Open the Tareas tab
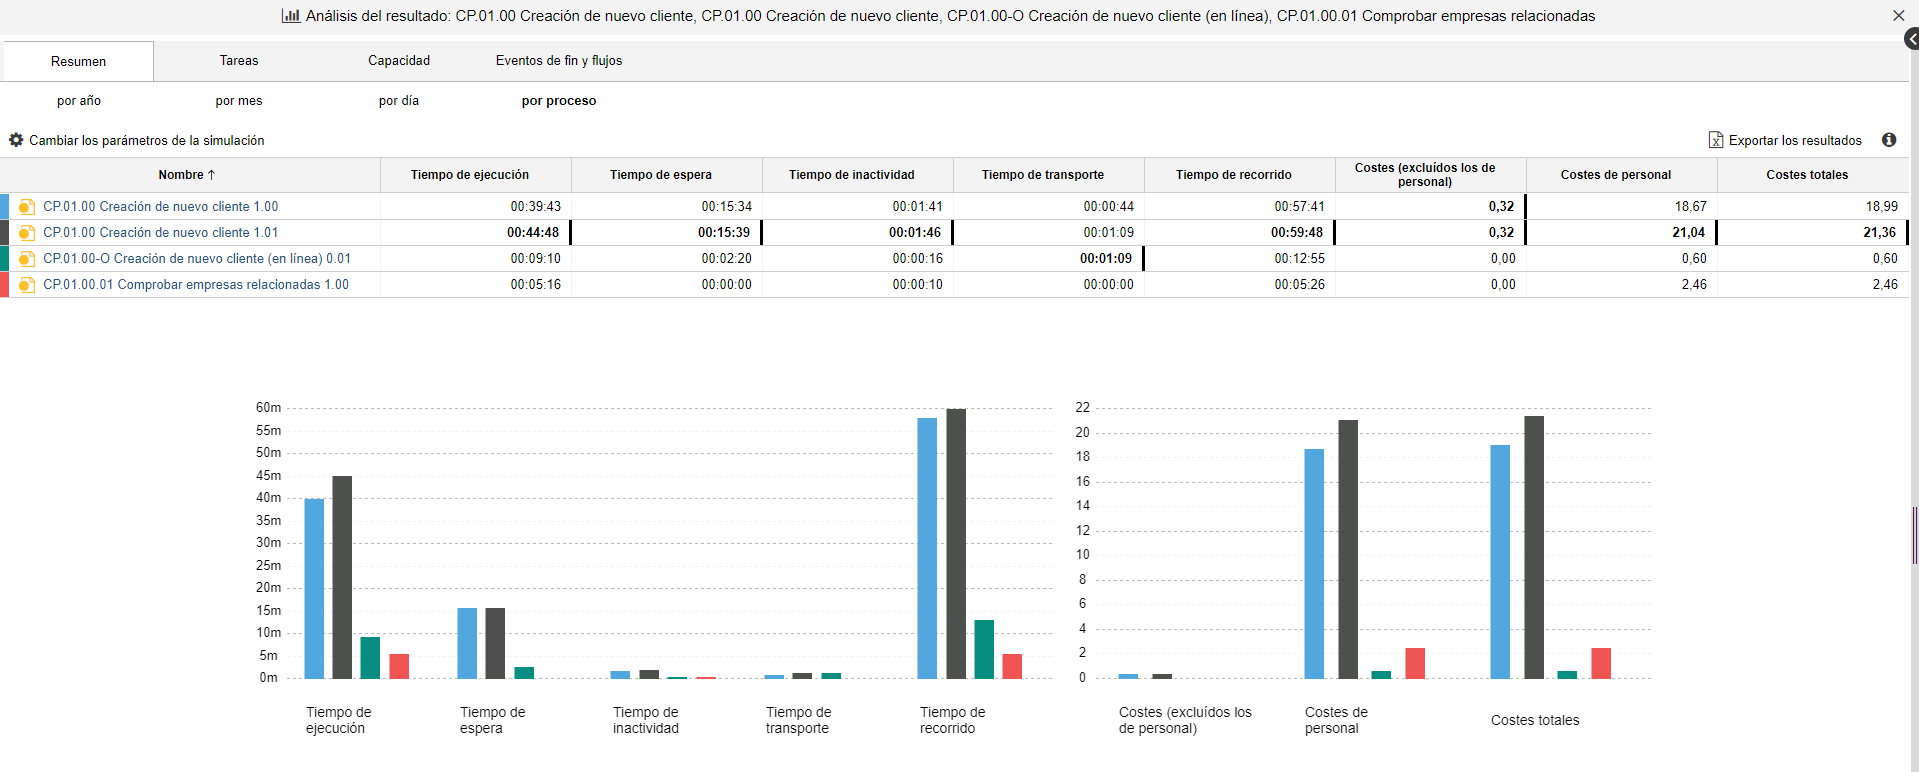The height and width of the screenshot is (772, 1919). pos(239,61)
